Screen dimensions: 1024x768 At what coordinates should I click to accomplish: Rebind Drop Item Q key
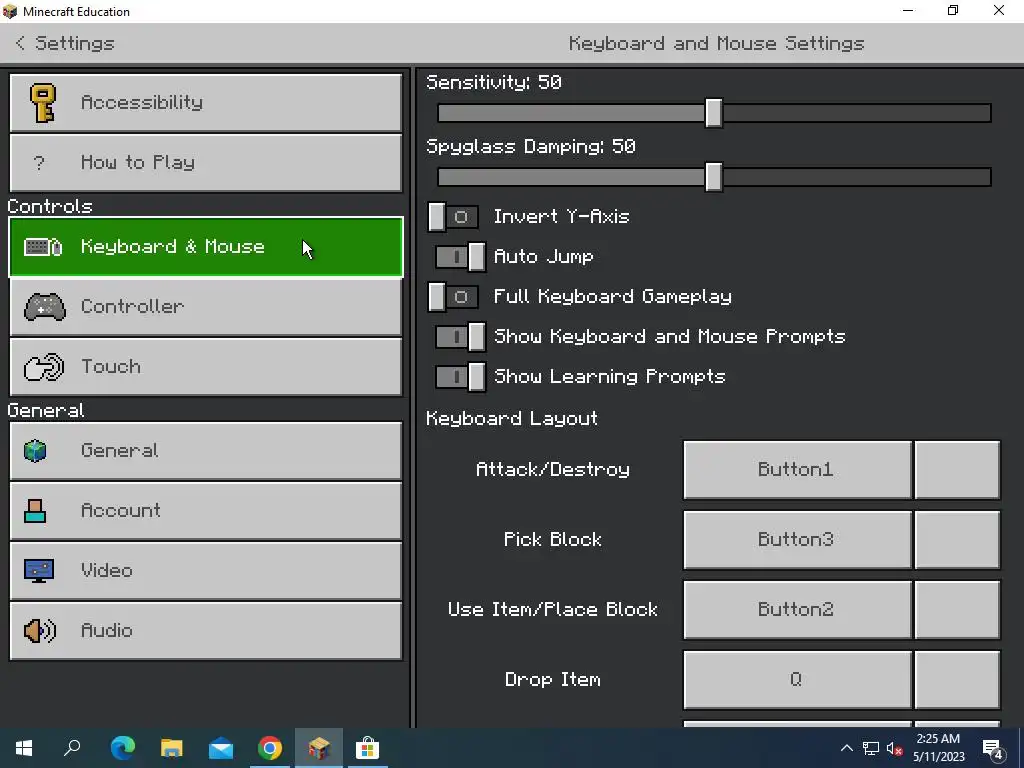pyautogui.click(x=797, y=680)
